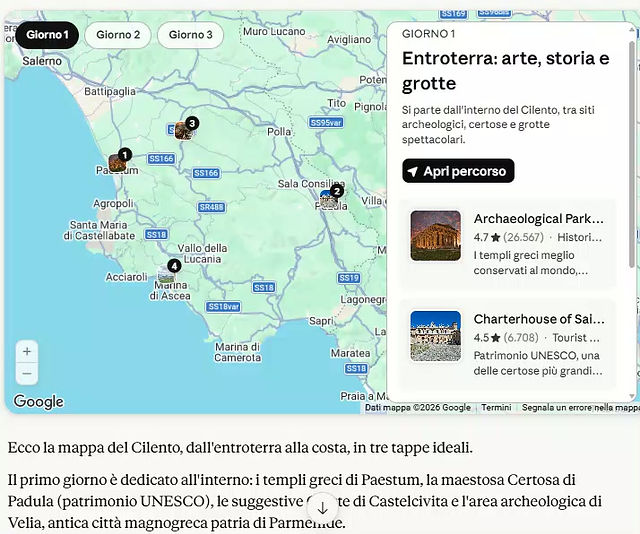Image resolution: width=640 pixels, height=534 pixels.
Task: Click the GIORNO 1 panel label
Action: 428,34
